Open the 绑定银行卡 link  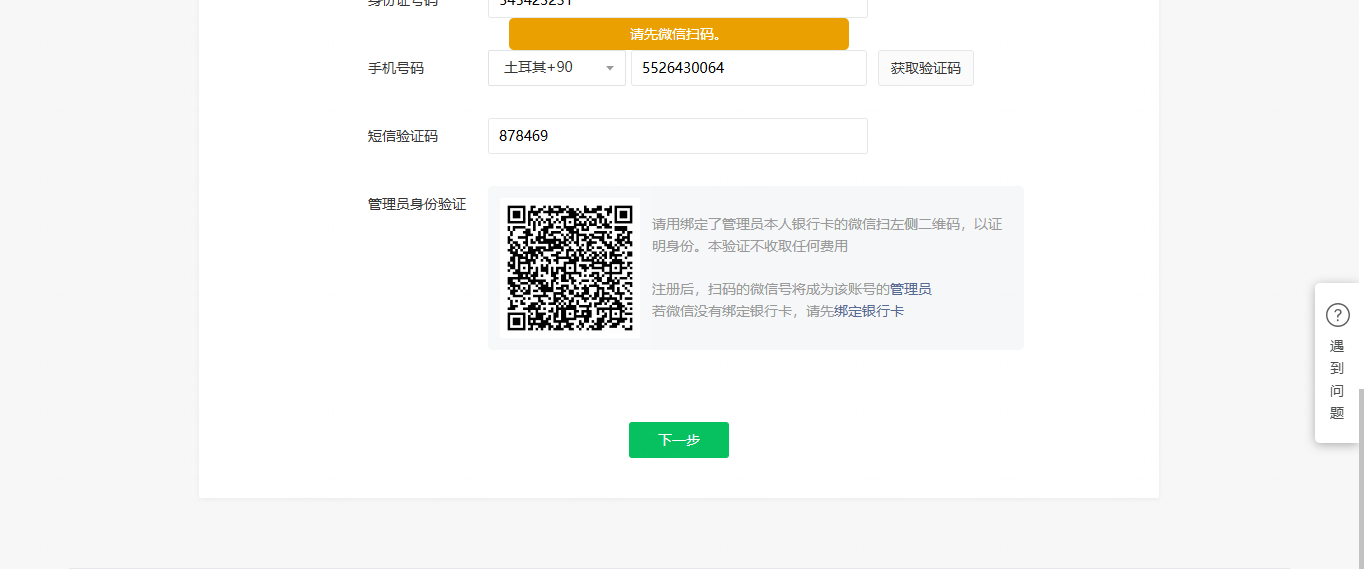(x=869, y=311)
